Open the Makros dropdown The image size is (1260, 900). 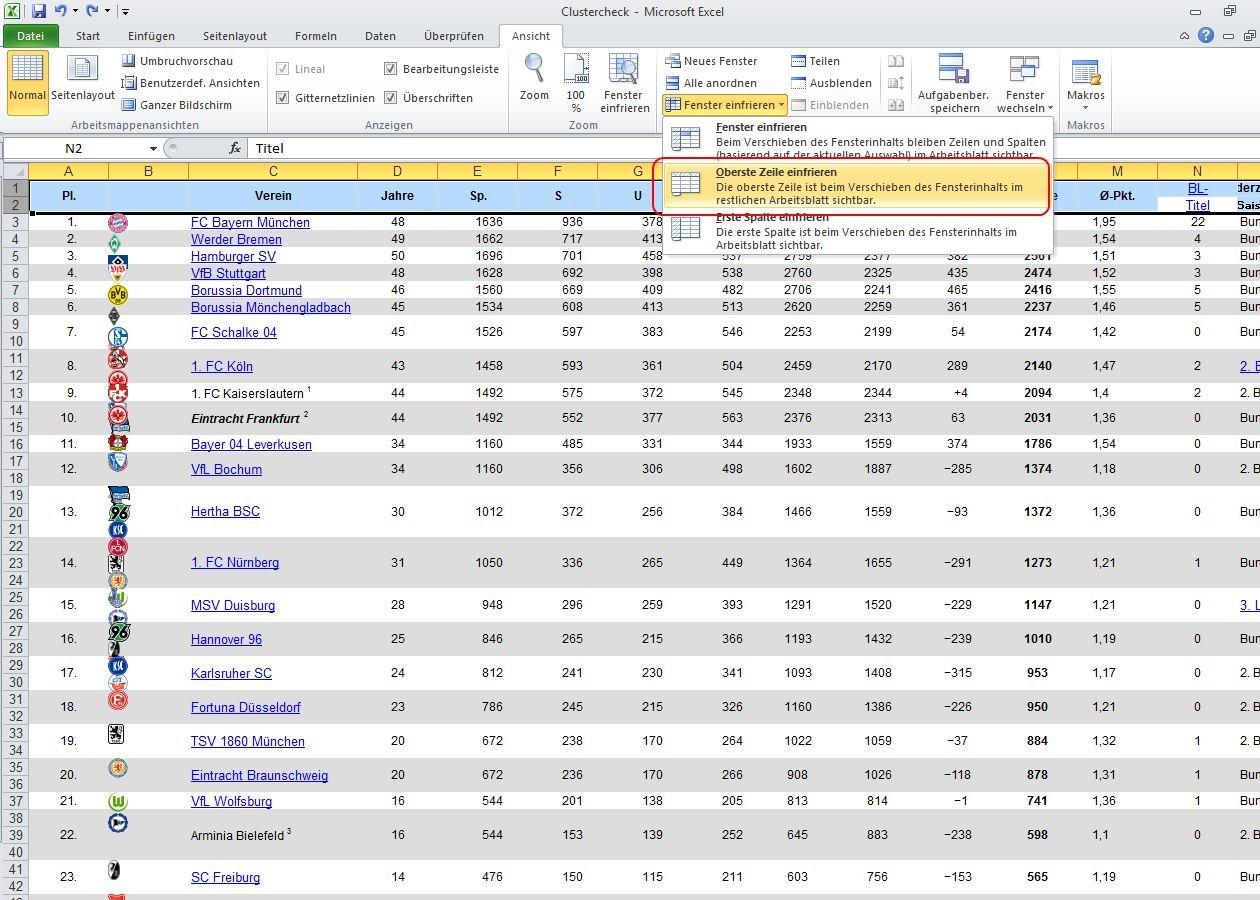pos(1085,83)
